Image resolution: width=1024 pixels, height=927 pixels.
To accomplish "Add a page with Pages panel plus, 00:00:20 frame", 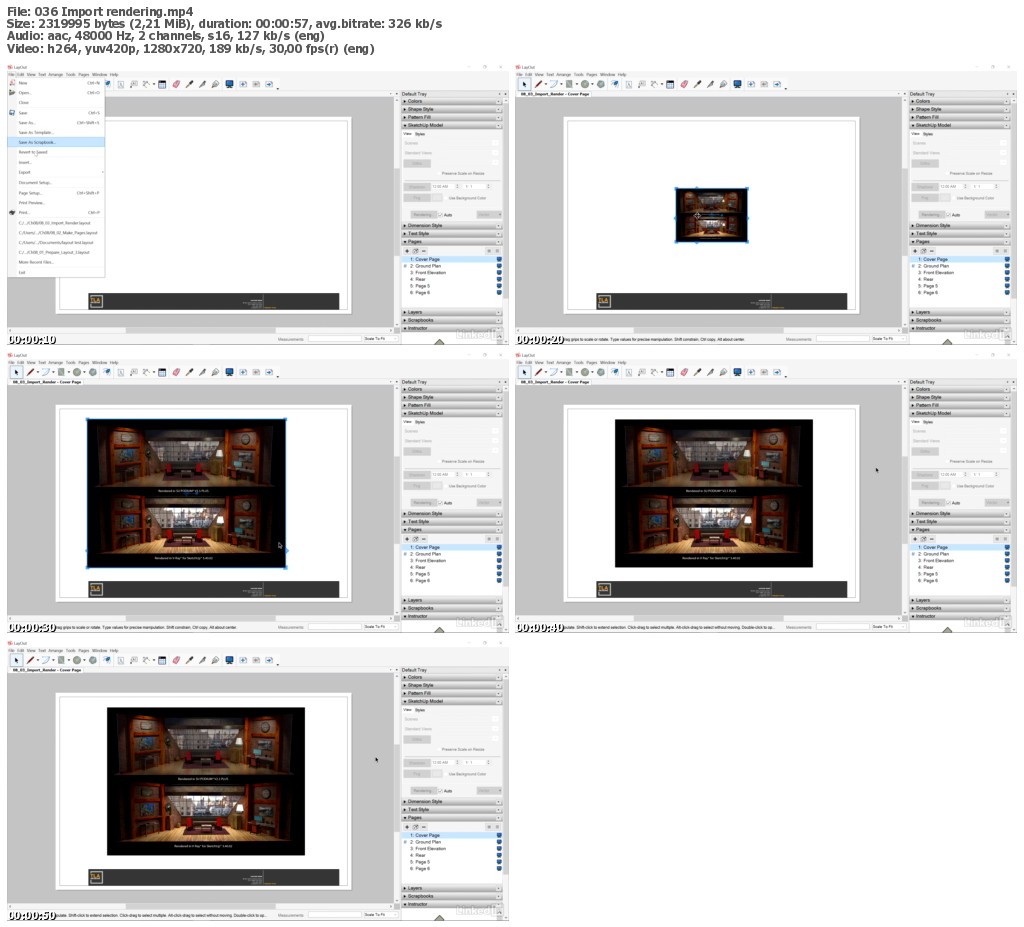I will pyautogui.click(x=915, y=251).
